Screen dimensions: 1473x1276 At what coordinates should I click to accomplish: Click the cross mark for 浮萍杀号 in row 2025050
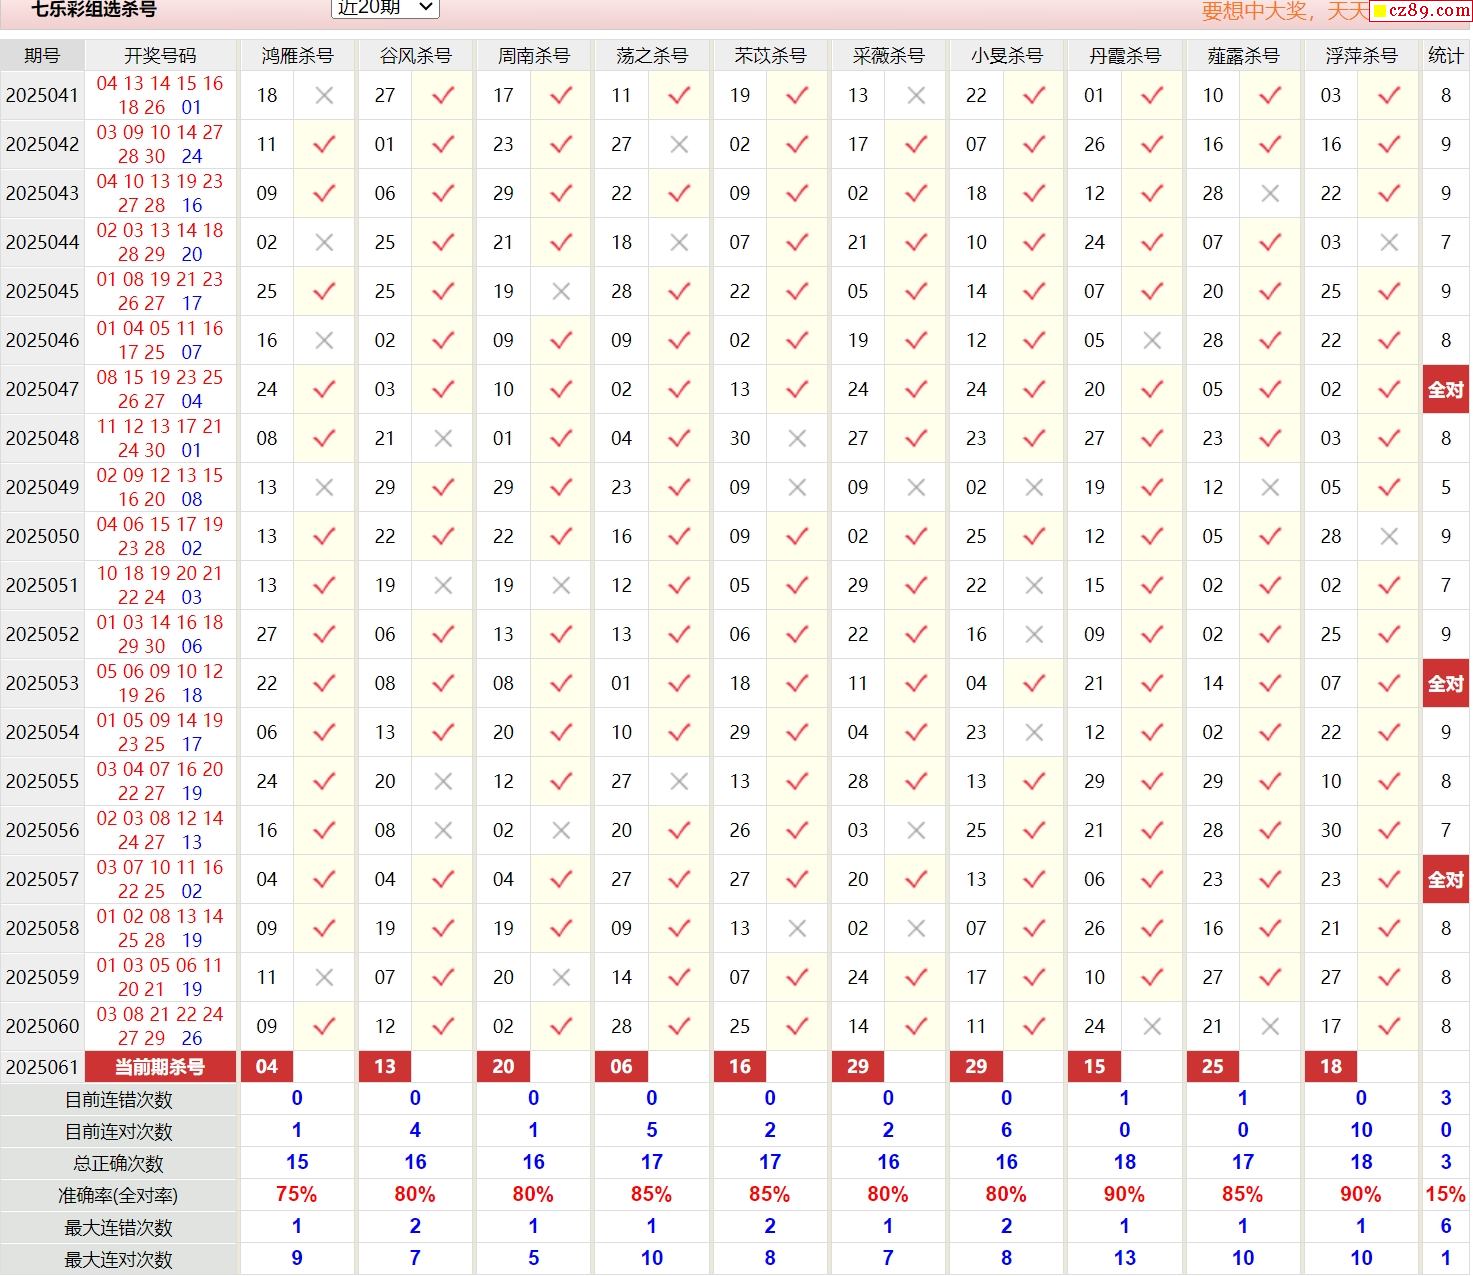pos(1388,537)
